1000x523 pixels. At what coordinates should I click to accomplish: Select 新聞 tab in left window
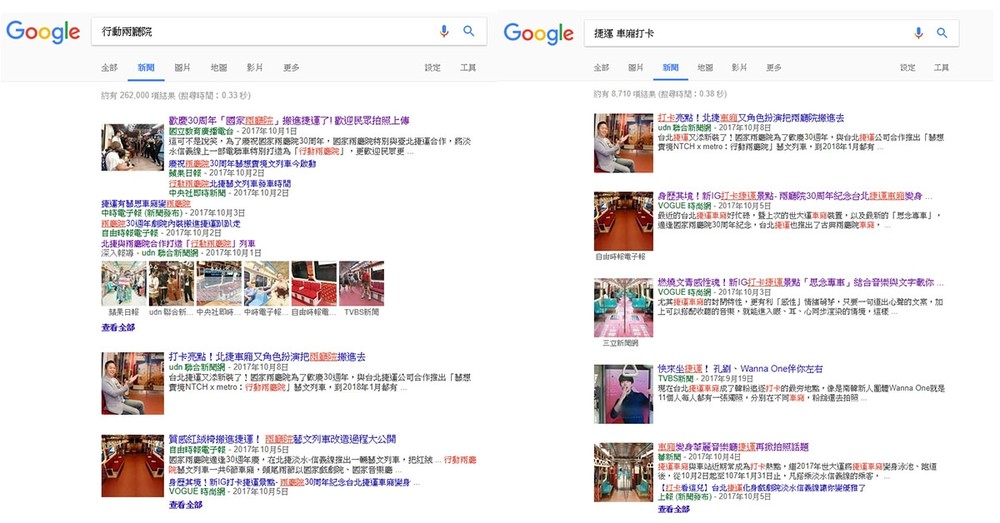click(146, 68)
